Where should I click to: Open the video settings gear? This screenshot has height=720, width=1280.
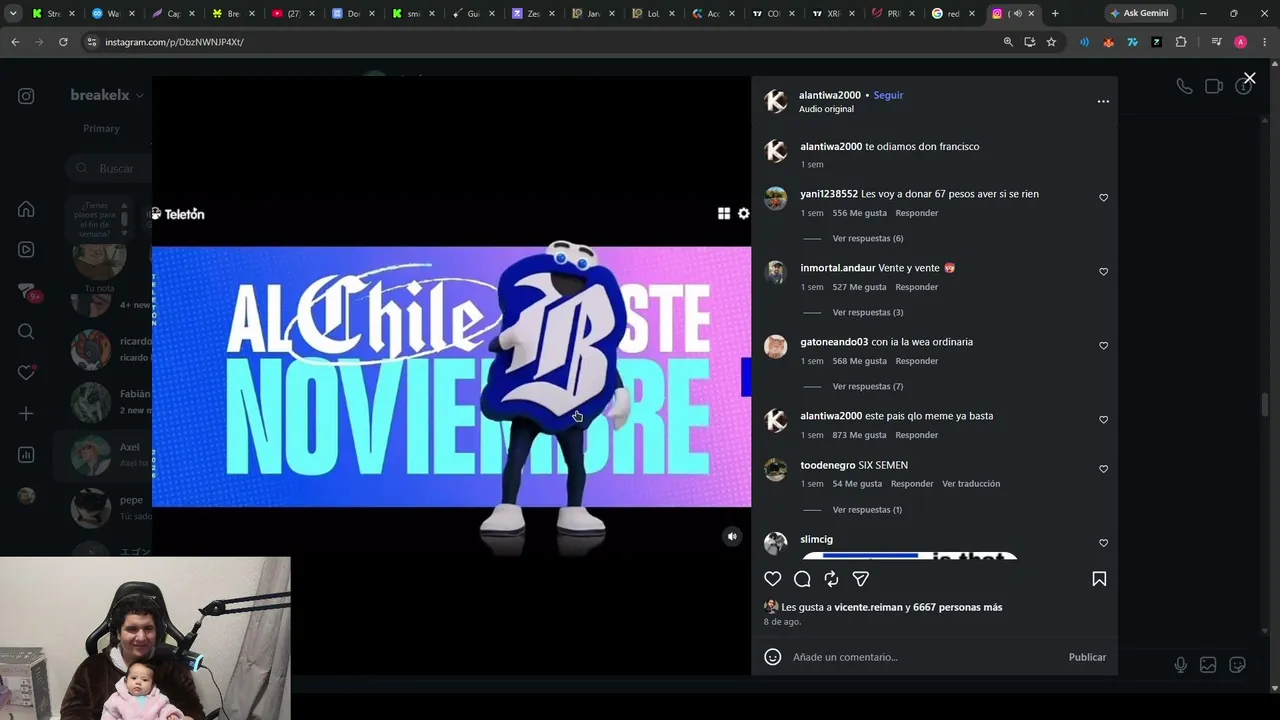tap(743, 213)
